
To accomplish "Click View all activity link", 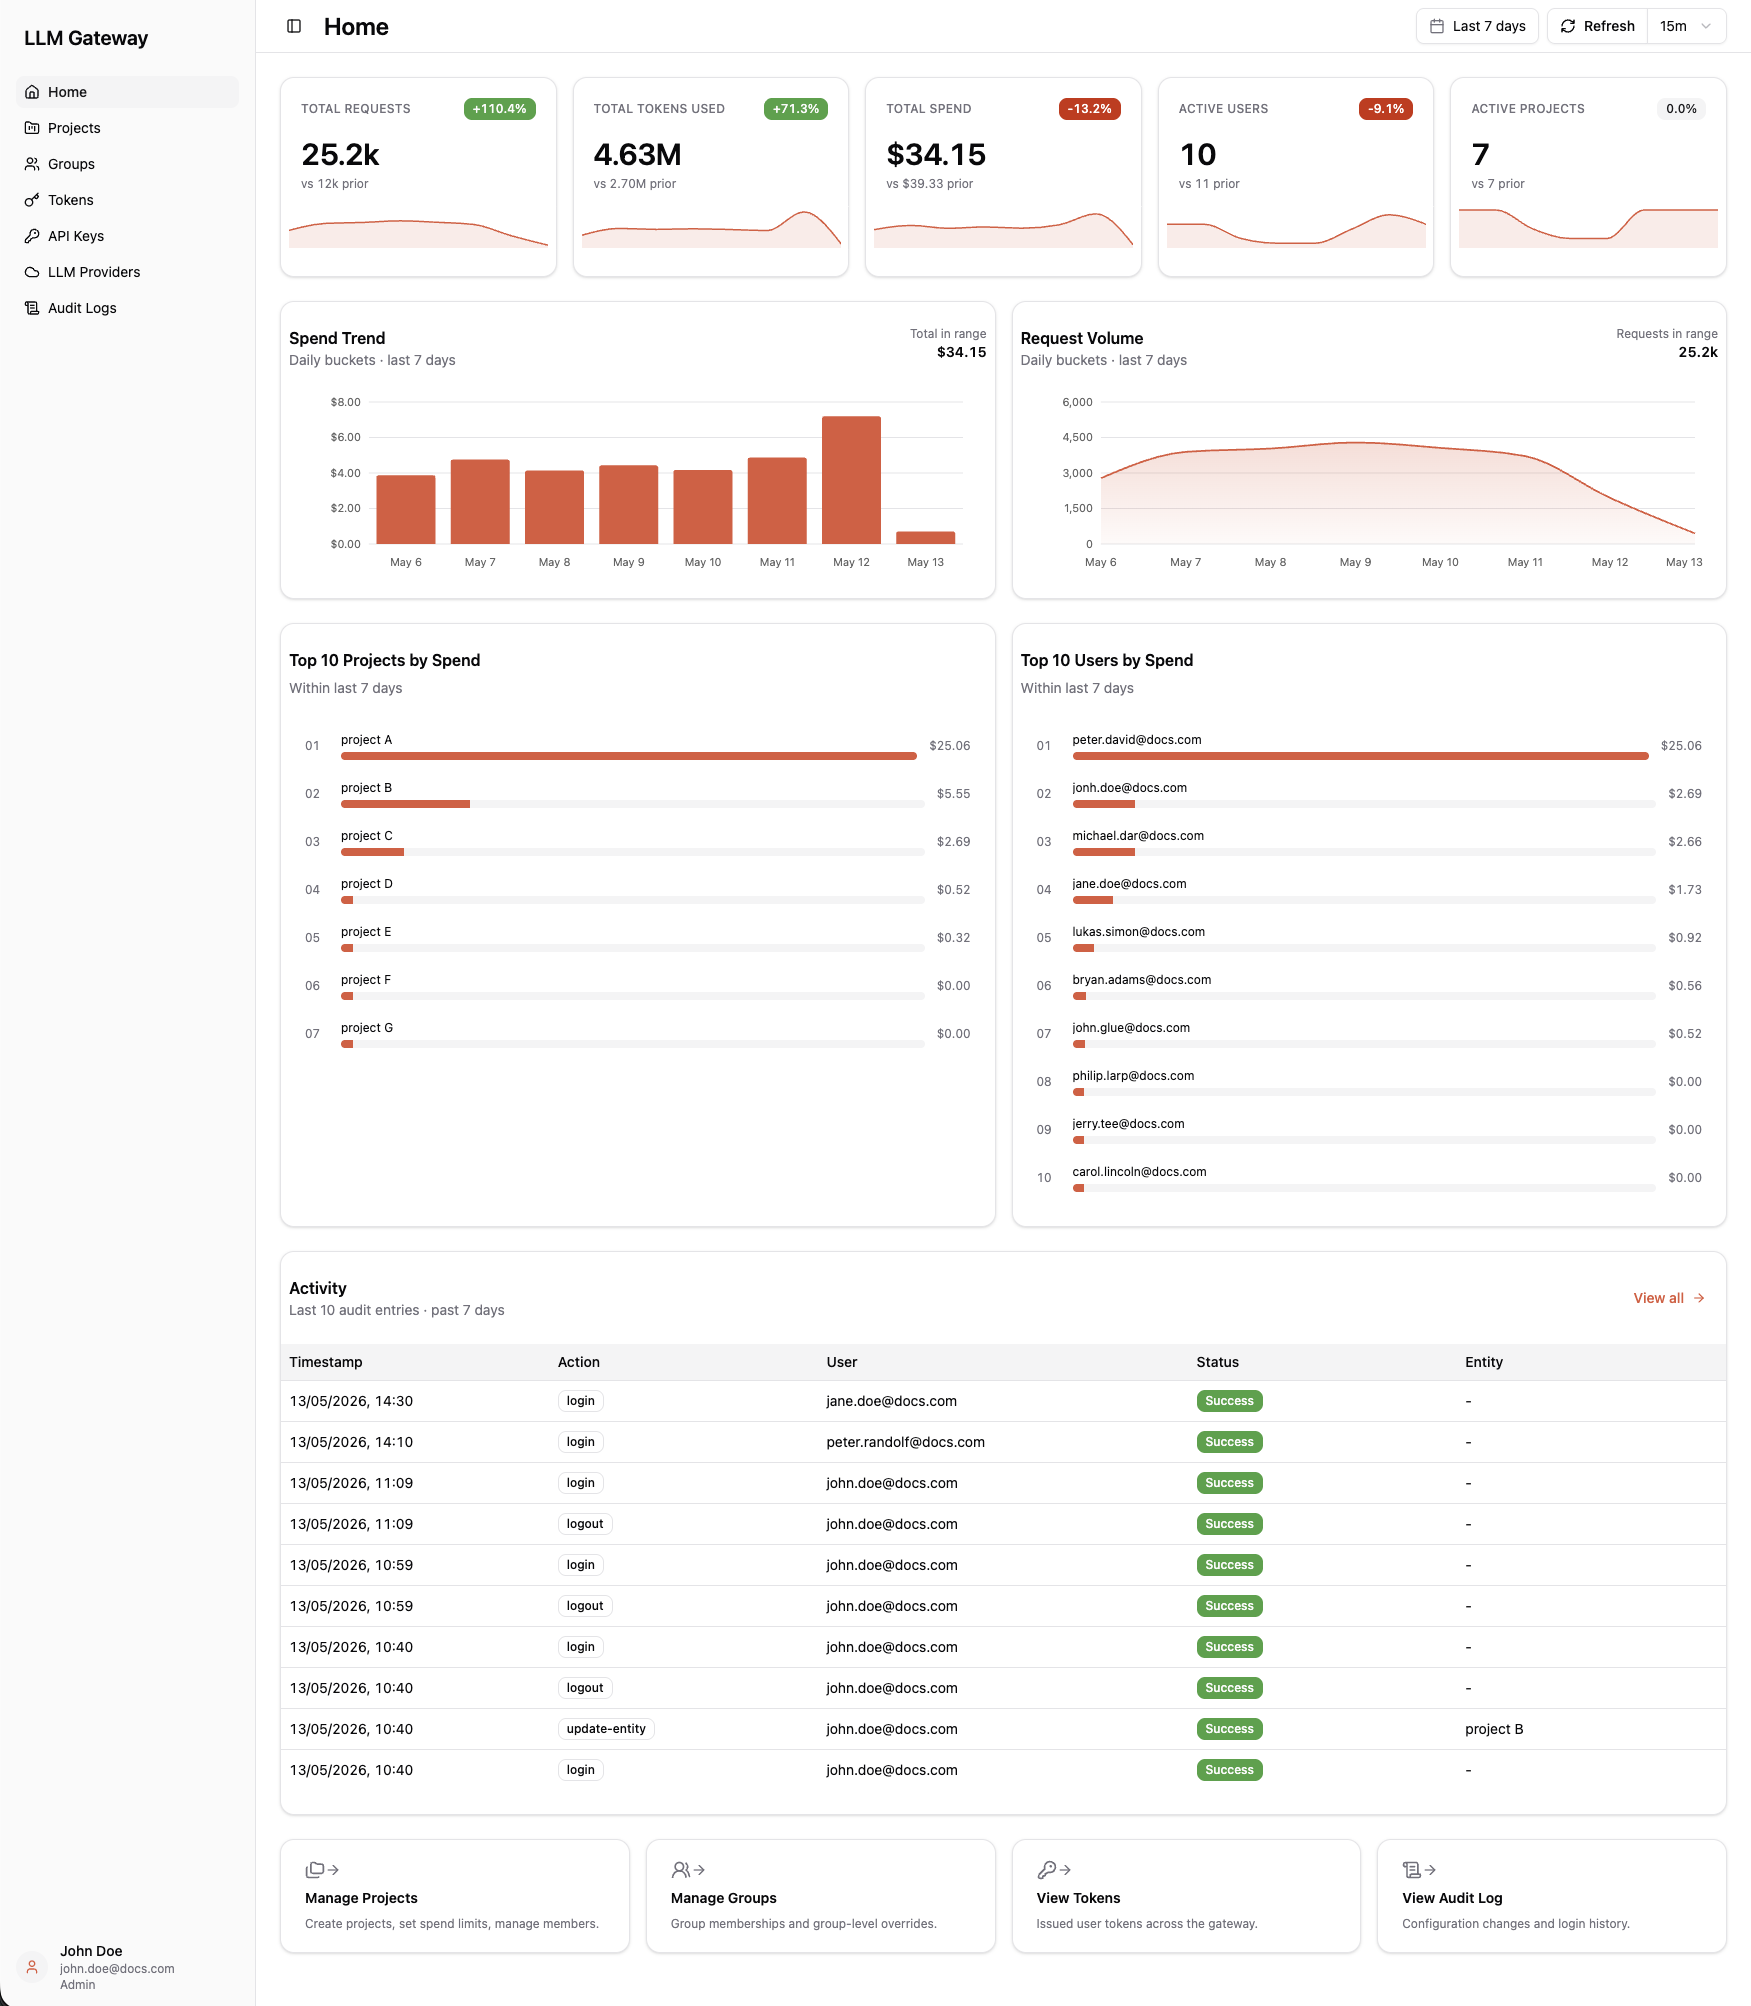I will click(x=1669, y=1298).
